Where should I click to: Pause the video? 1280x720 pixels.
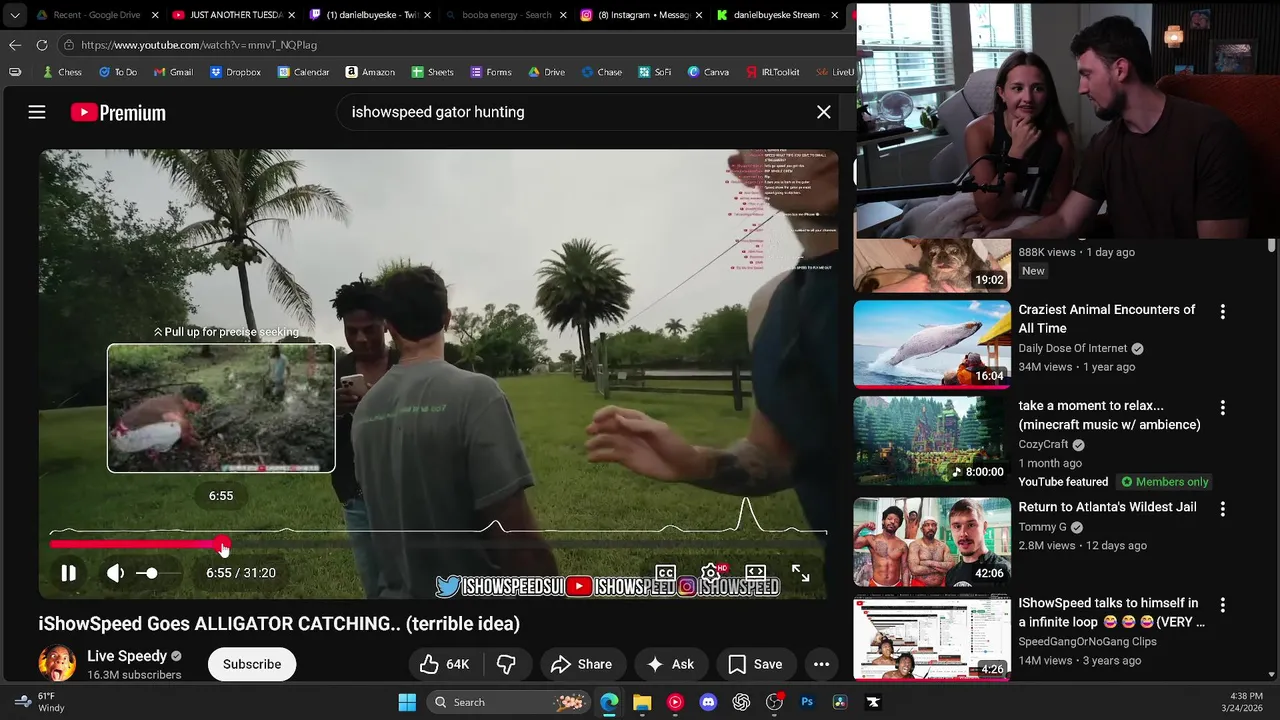pyautogui.click(x=68, y=573)
